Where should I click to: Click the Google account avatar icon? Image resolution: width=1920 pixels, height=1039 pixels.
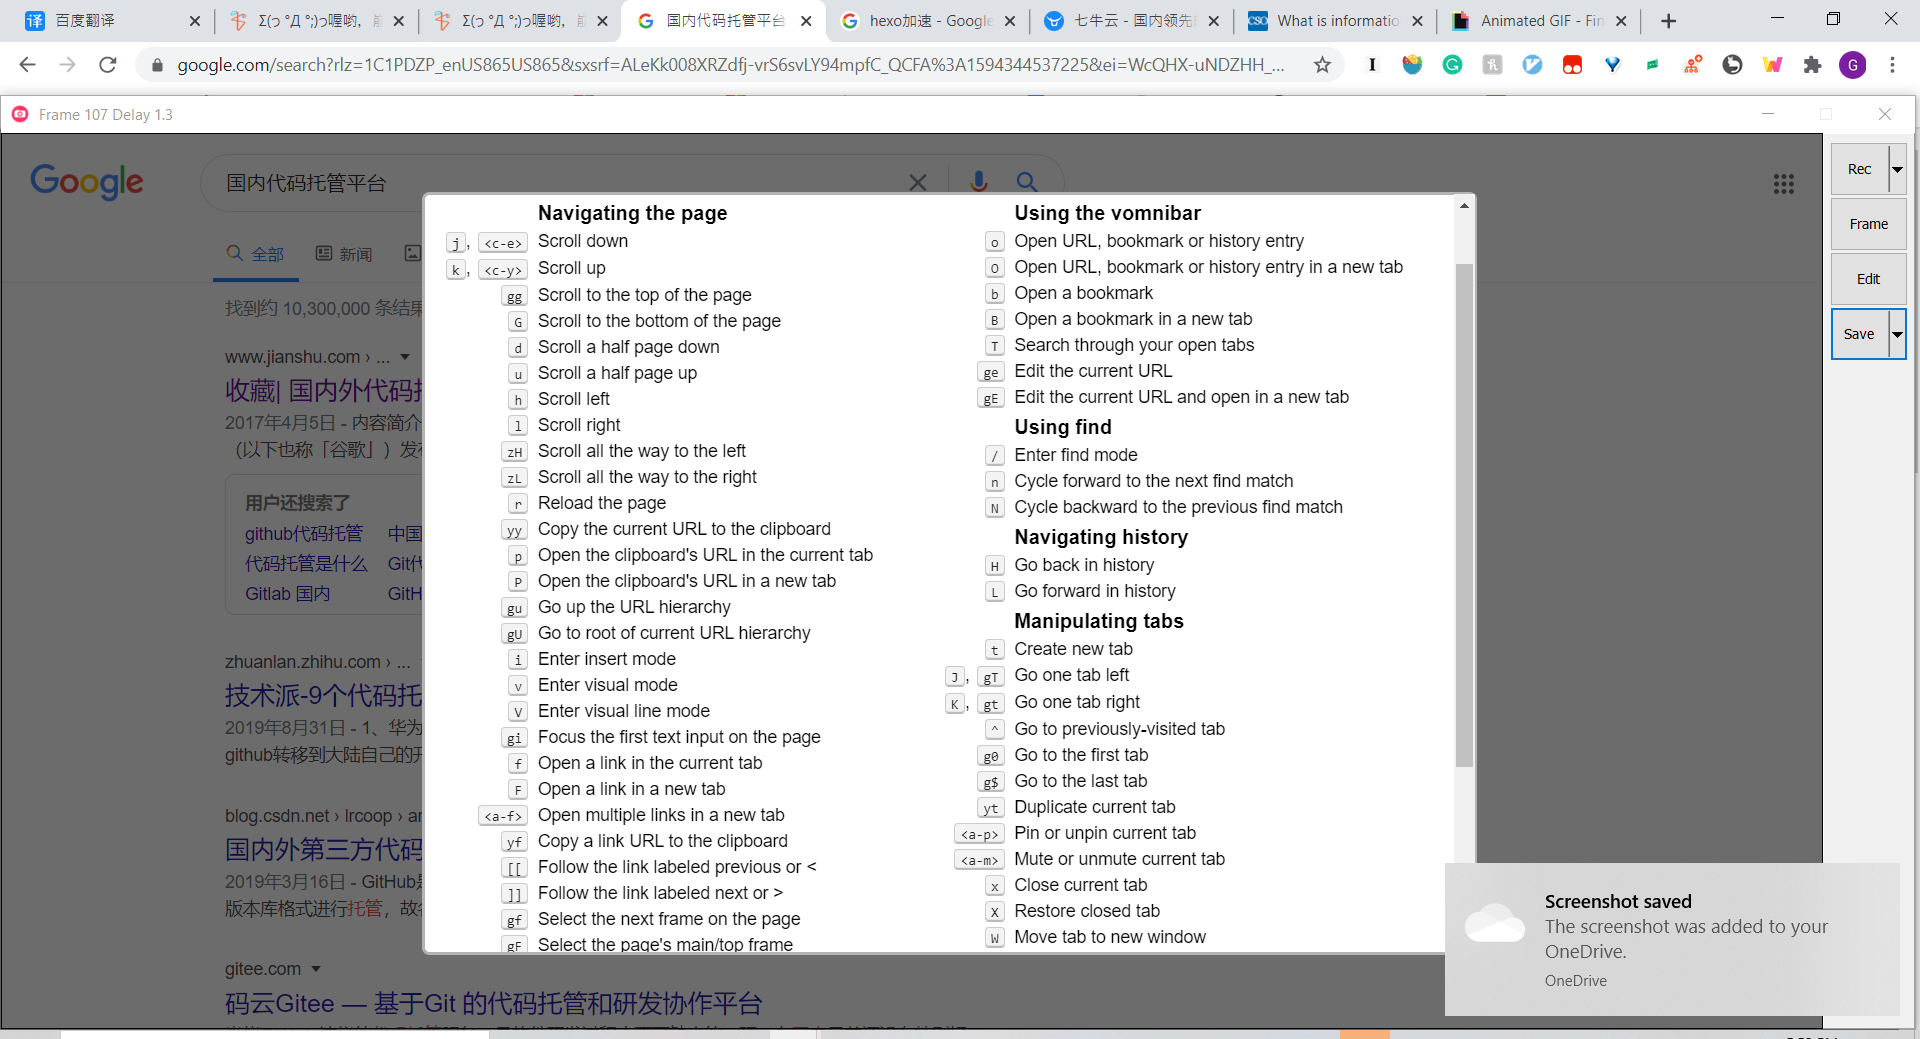click(1852, 65)
